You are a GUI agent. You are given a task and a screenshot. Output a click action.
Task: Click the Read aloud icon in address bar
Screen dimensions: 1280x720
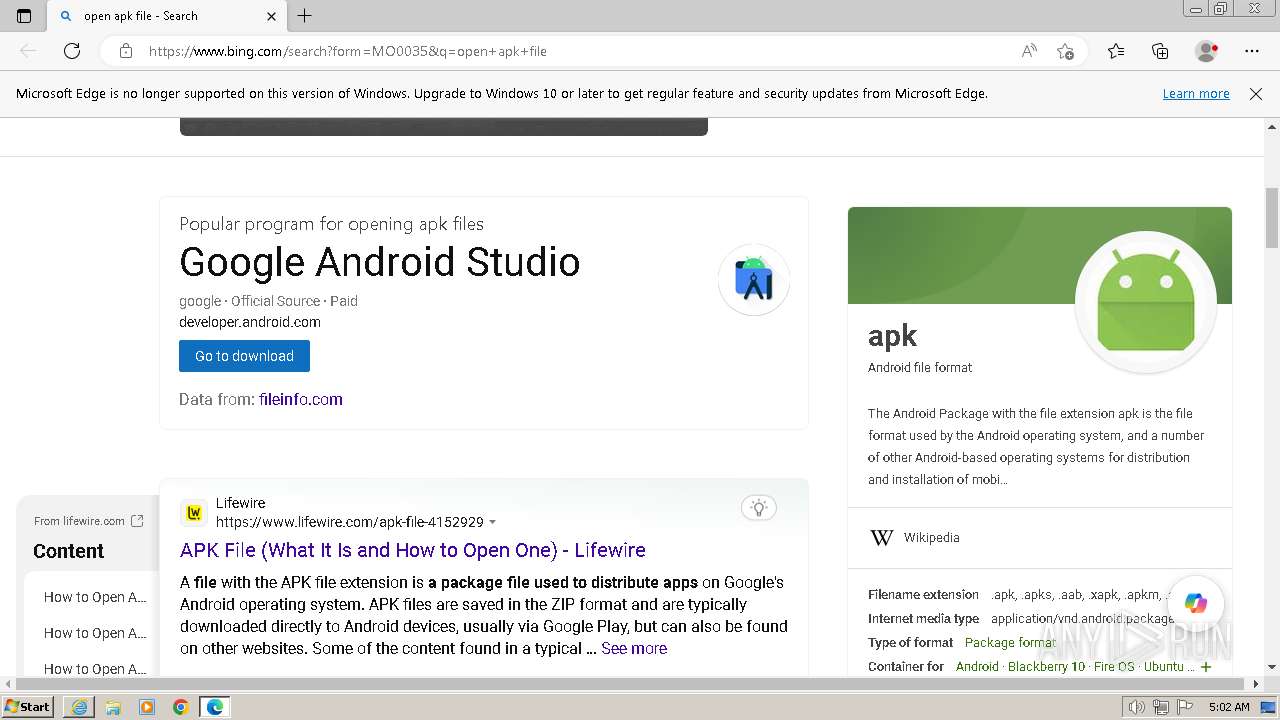click(x=1029, y=51)
